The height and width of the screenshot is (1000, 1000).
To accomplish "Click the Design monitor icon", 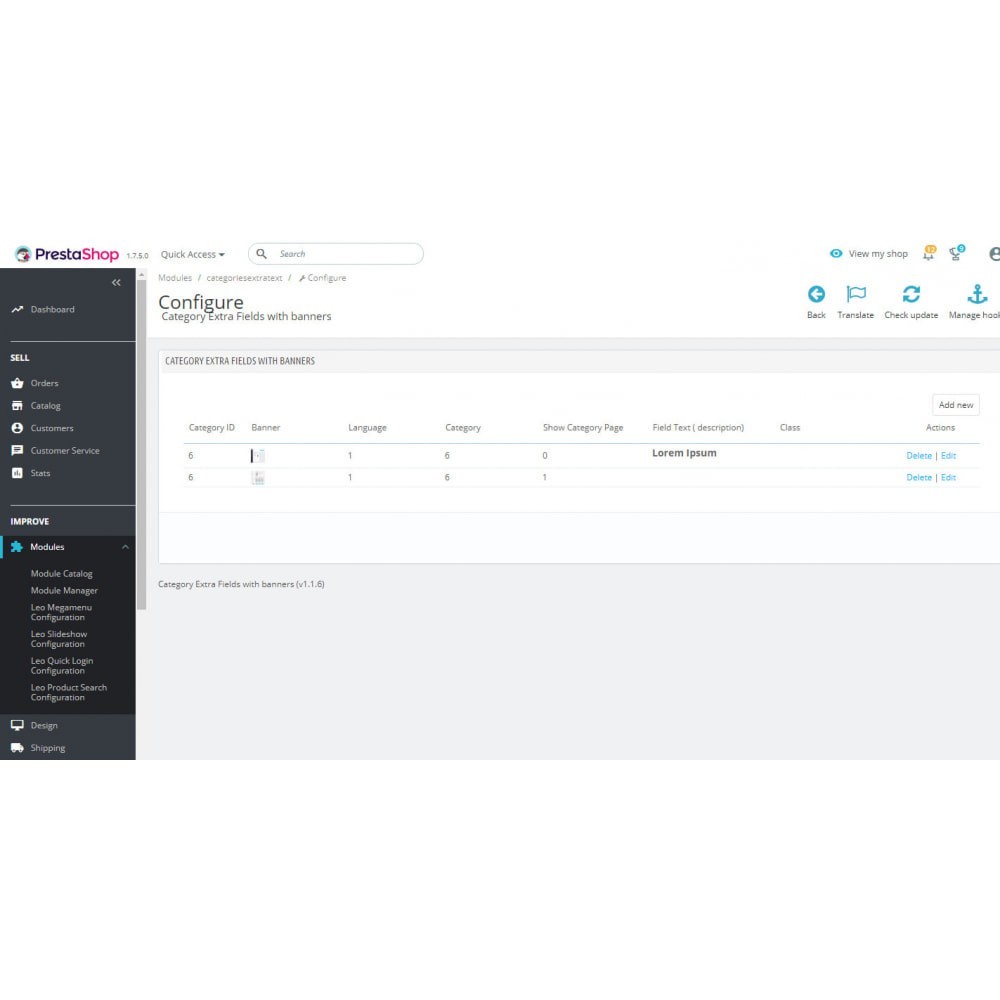I will tap(17, 725).
